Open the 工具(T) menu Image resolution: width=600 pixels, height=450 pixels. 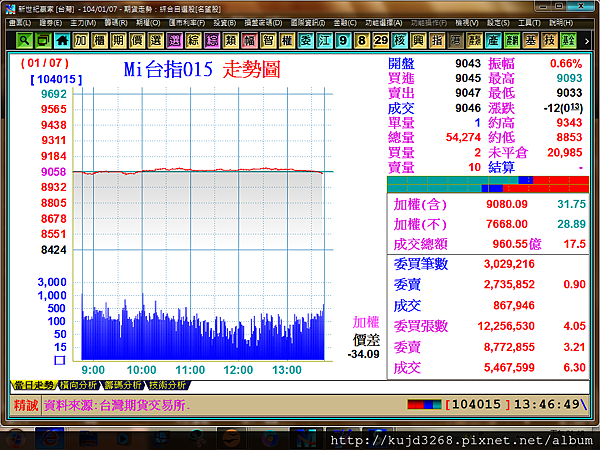click(529, 23)
